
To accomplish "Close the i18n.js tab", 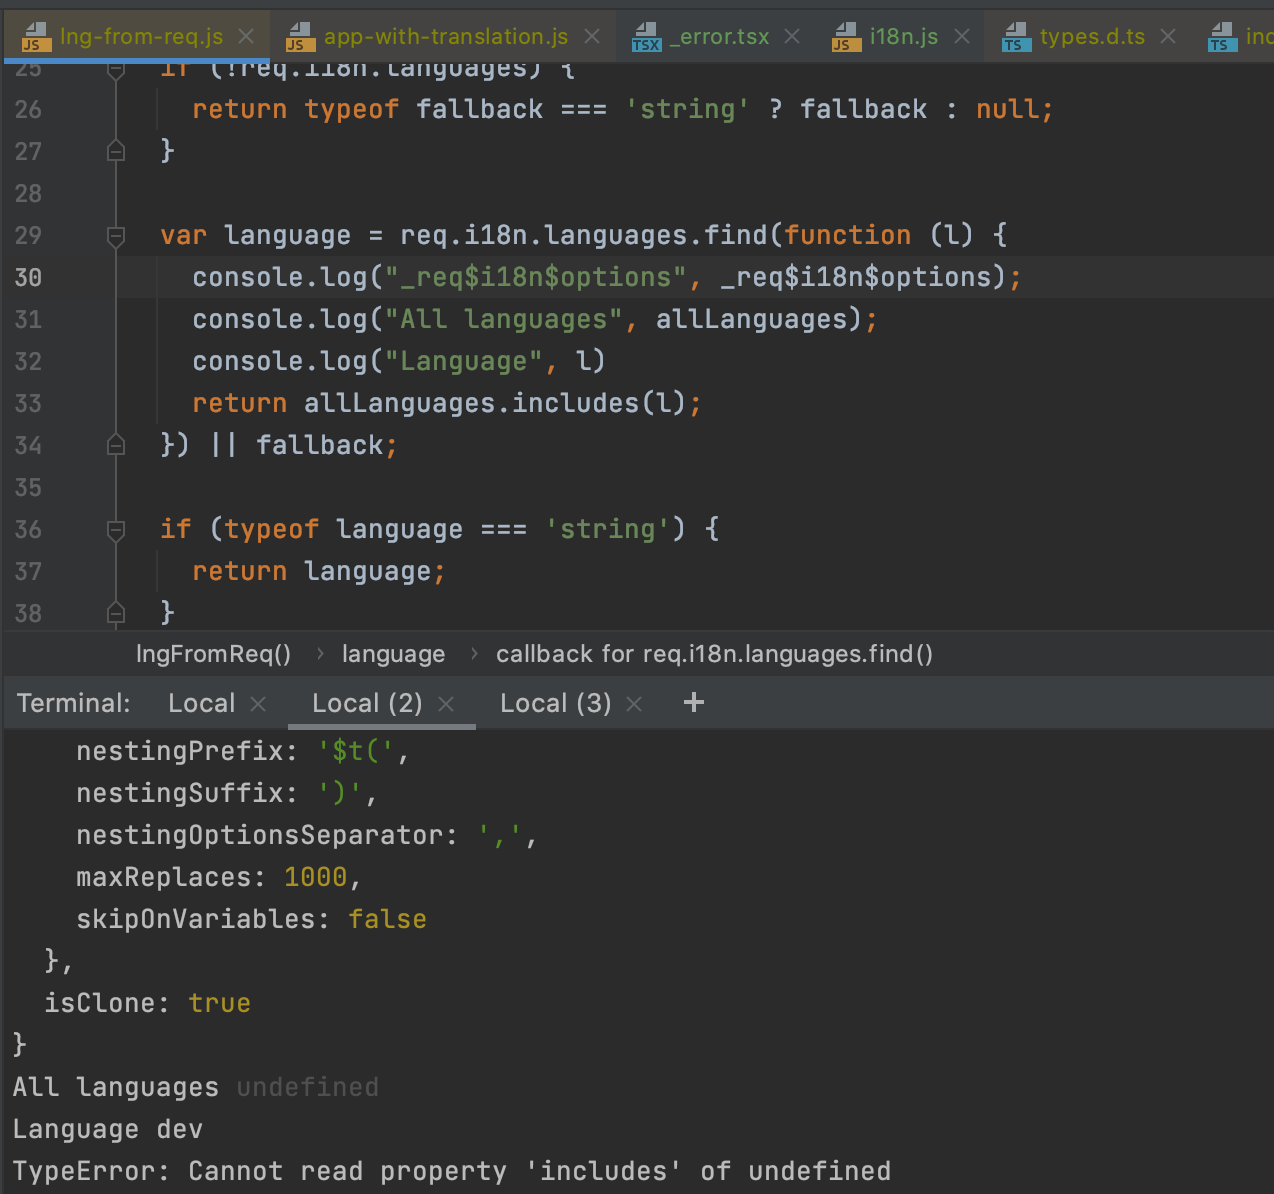I will tap(961, 37).
